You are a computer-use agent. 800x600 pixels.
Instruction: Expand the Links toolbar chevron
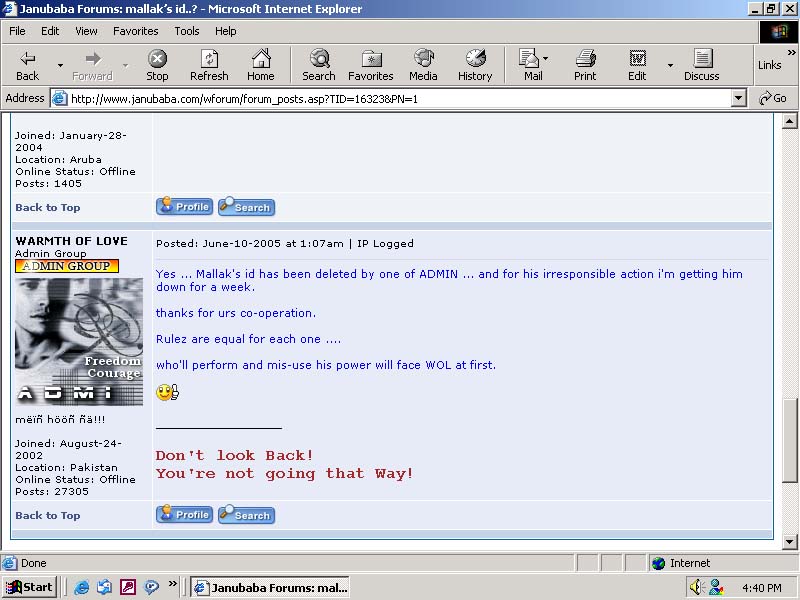[x=791, y=52]
